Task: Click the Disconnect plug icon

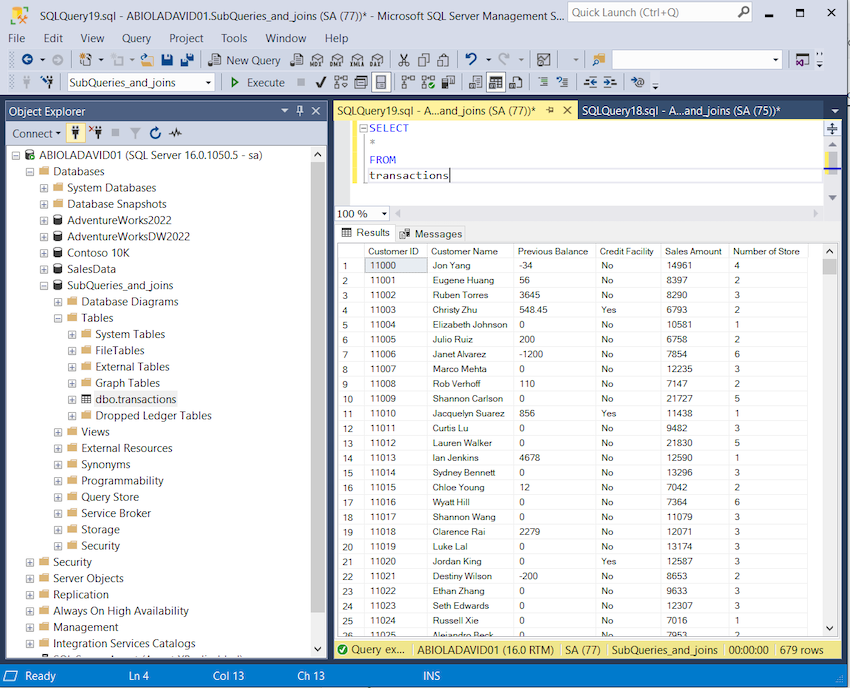Action: click(x=95, y=133)
